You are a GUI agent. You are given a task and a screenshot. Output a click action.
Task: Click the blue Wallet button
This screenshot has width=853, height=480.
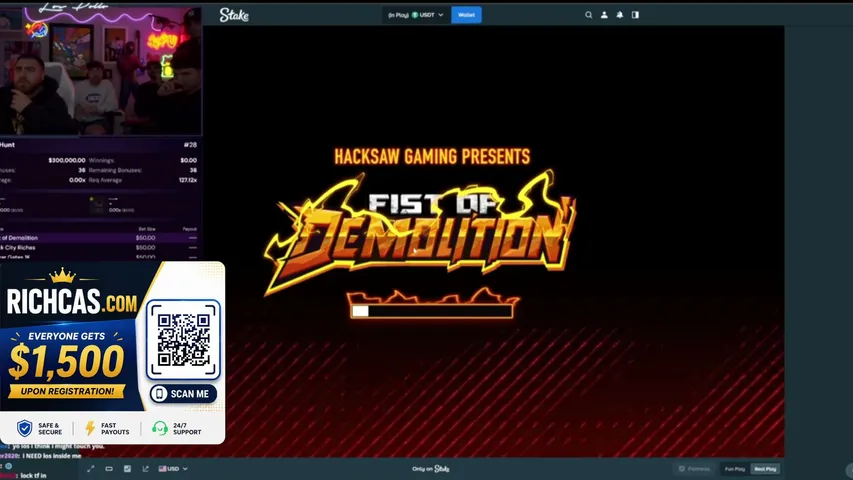[466, 15]
